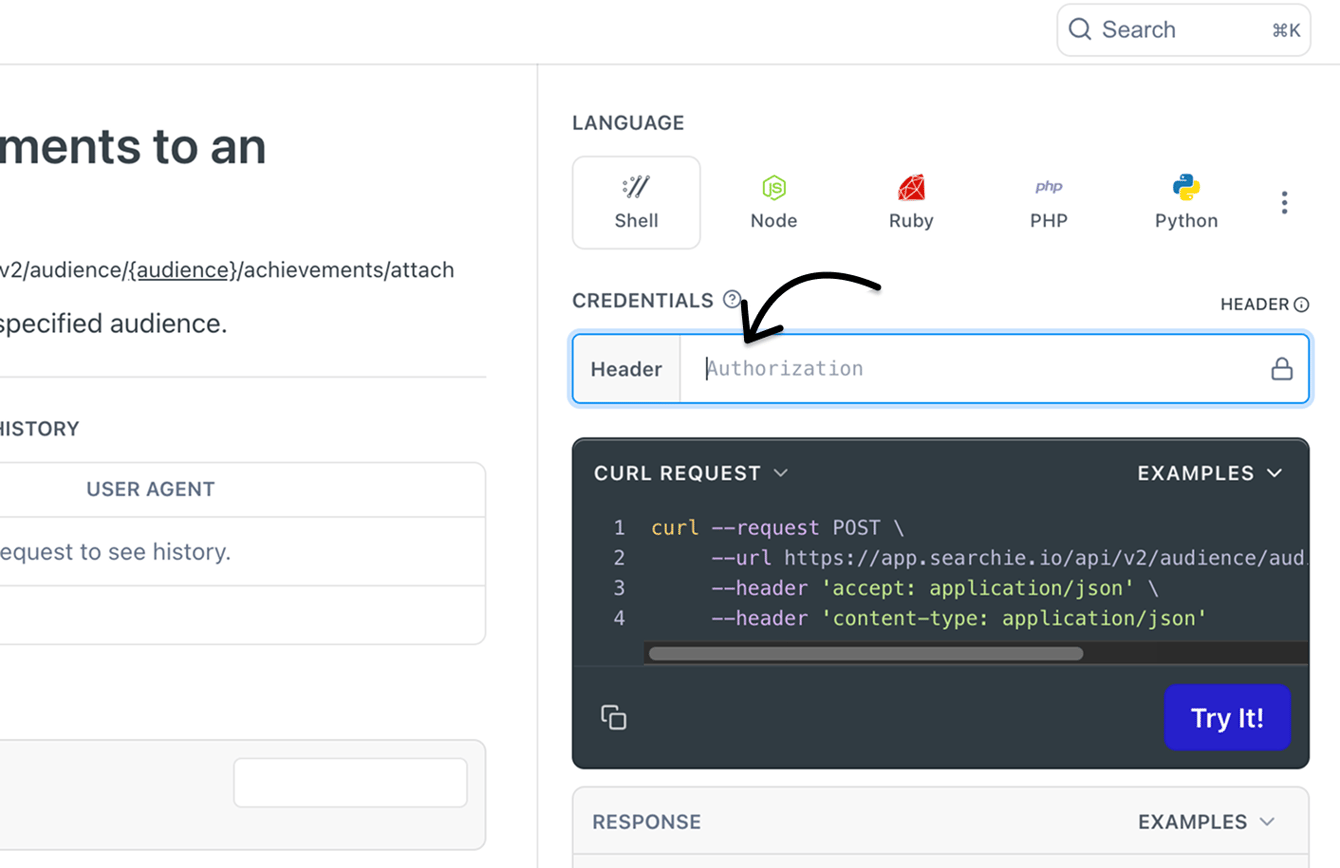
Task: Click the 'content-type: application/json' code line
Action: click(959, 618)
